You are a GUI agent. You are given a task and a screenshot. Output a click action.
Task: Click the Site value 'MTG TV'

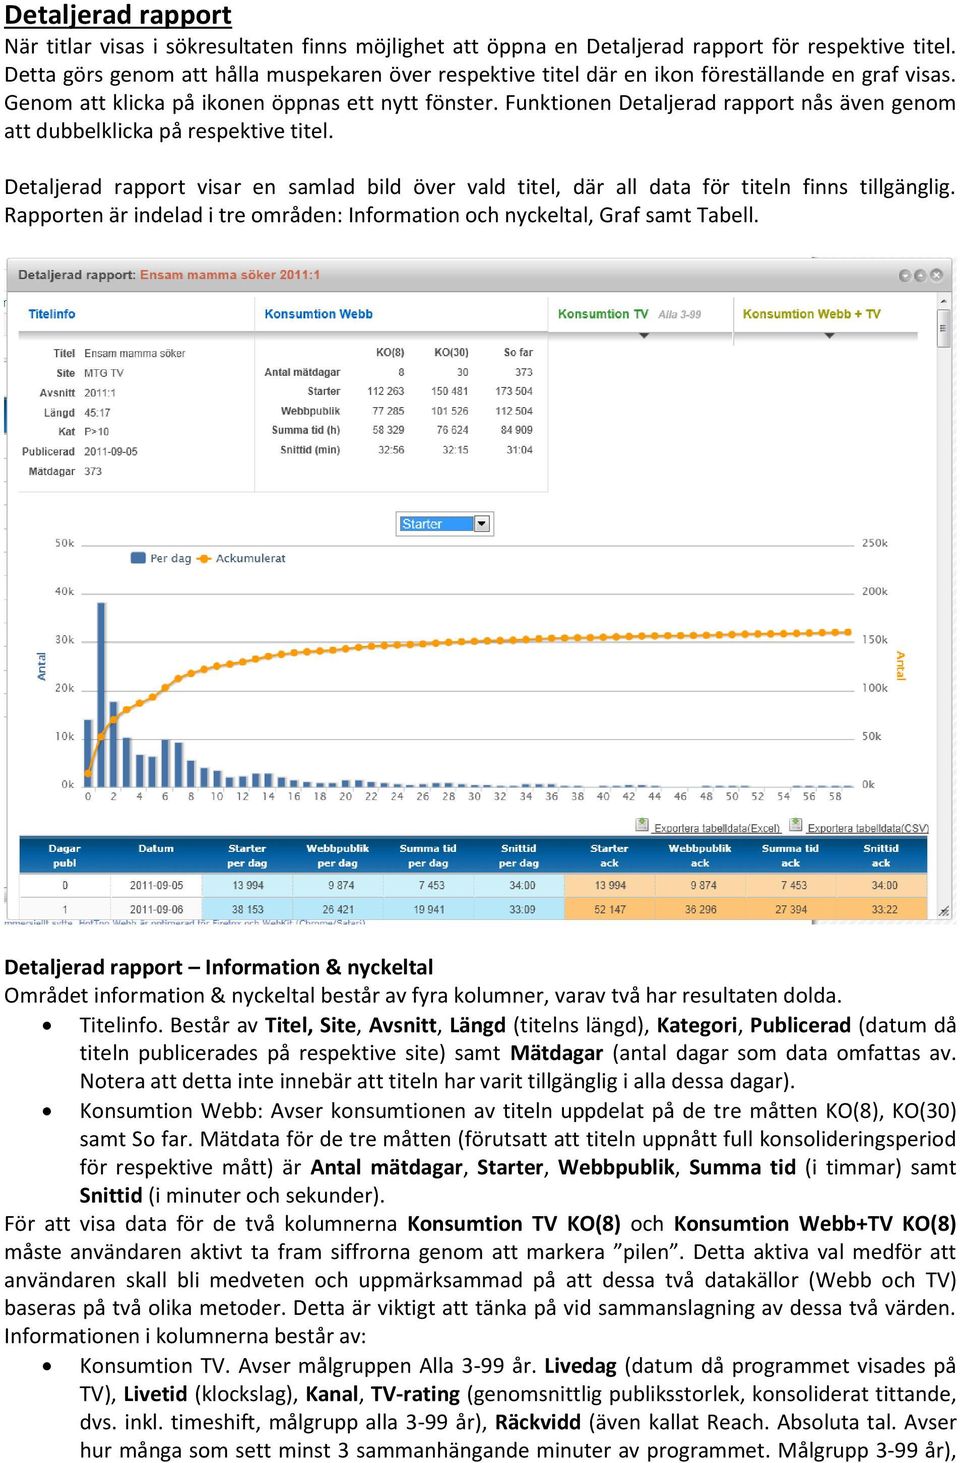pyautogui.click(x=104, y=373)
